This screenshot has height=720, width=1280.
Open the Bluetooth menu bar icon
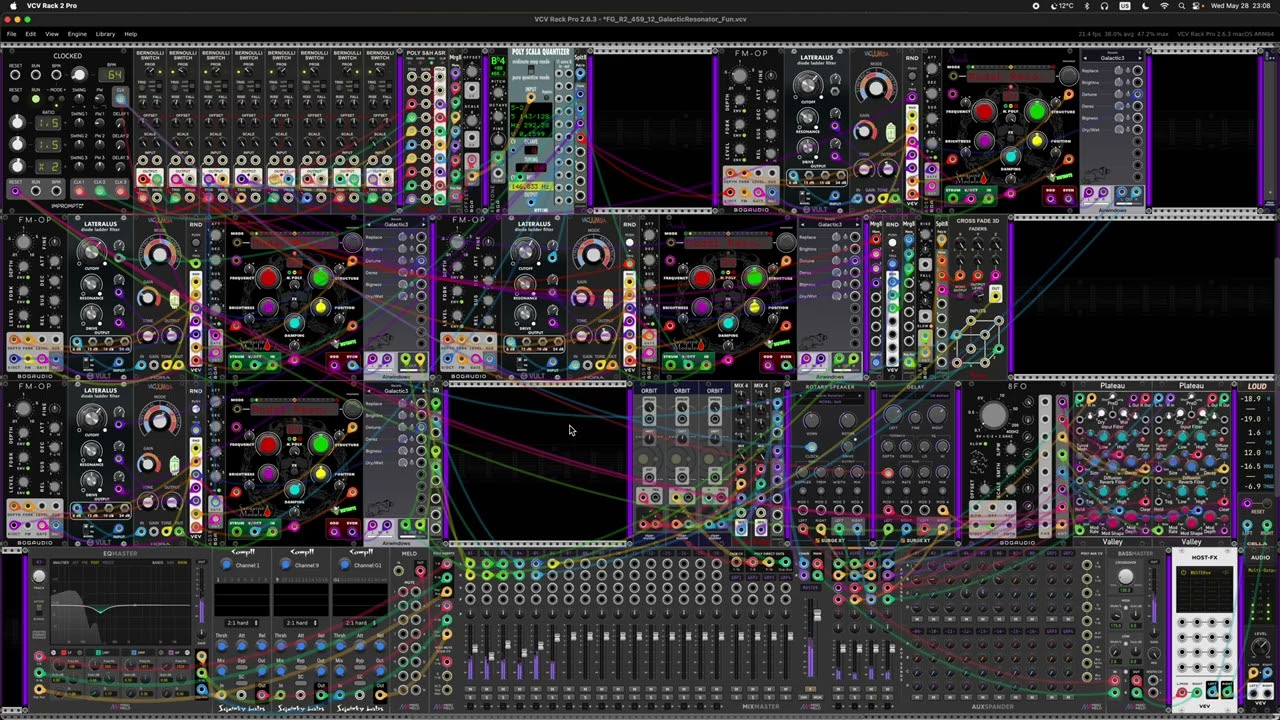1086,6
